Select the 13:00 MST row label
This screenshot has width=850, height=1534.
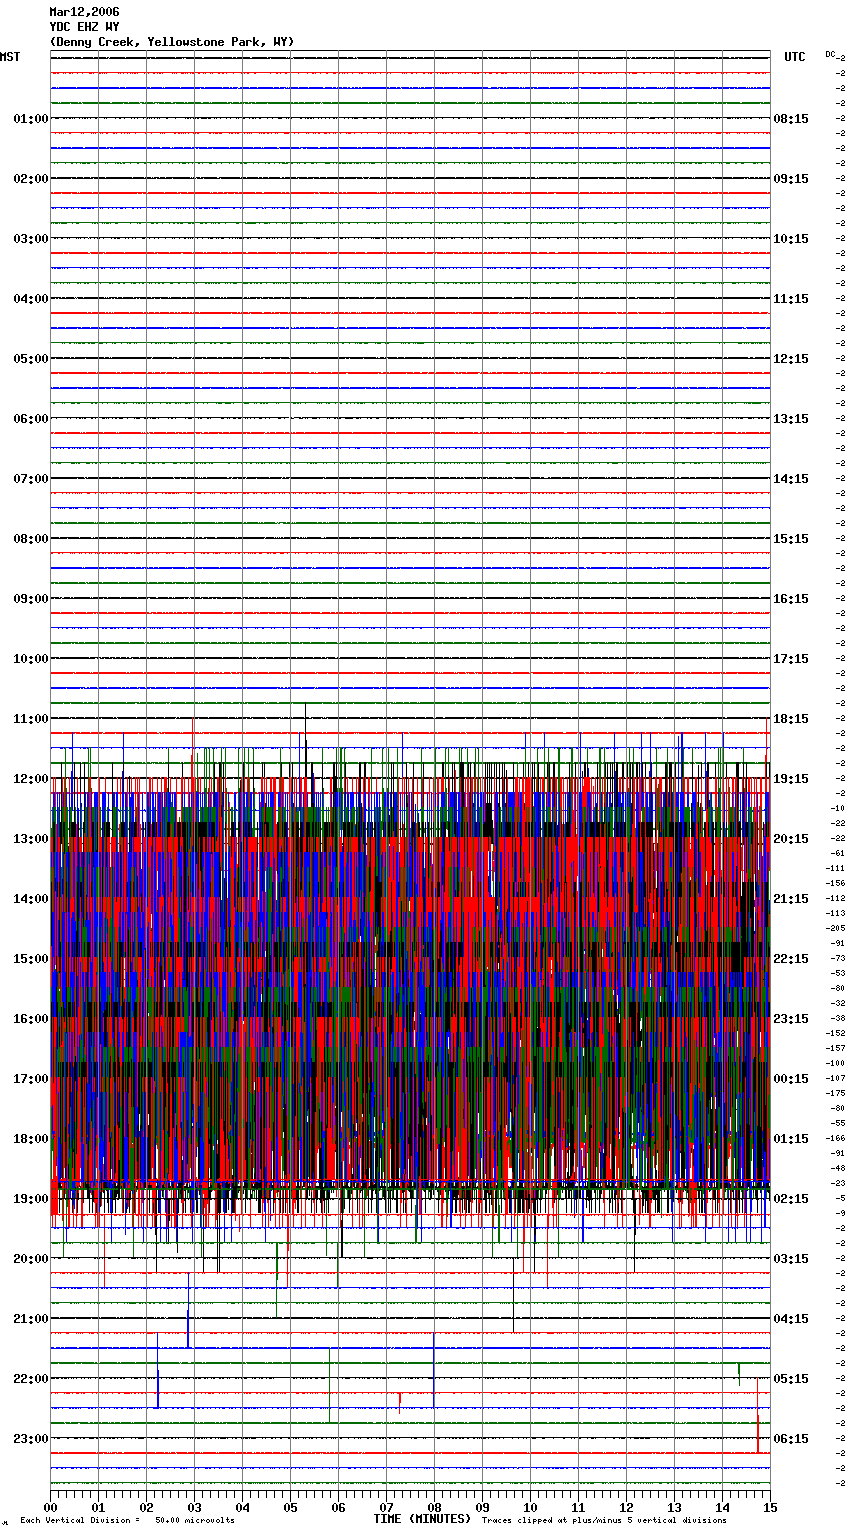[x=30, y=839]
